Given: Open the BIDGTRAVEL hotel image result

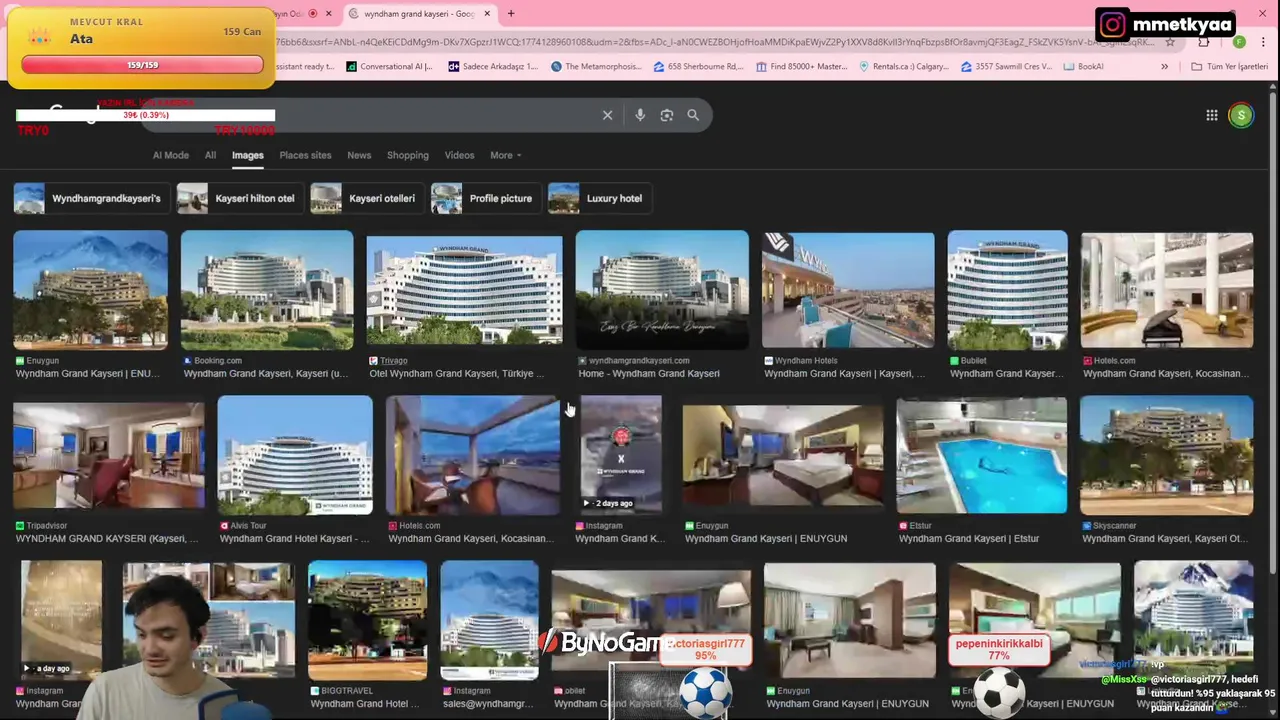Looking at the screenshot, I should tap(368, 620).
